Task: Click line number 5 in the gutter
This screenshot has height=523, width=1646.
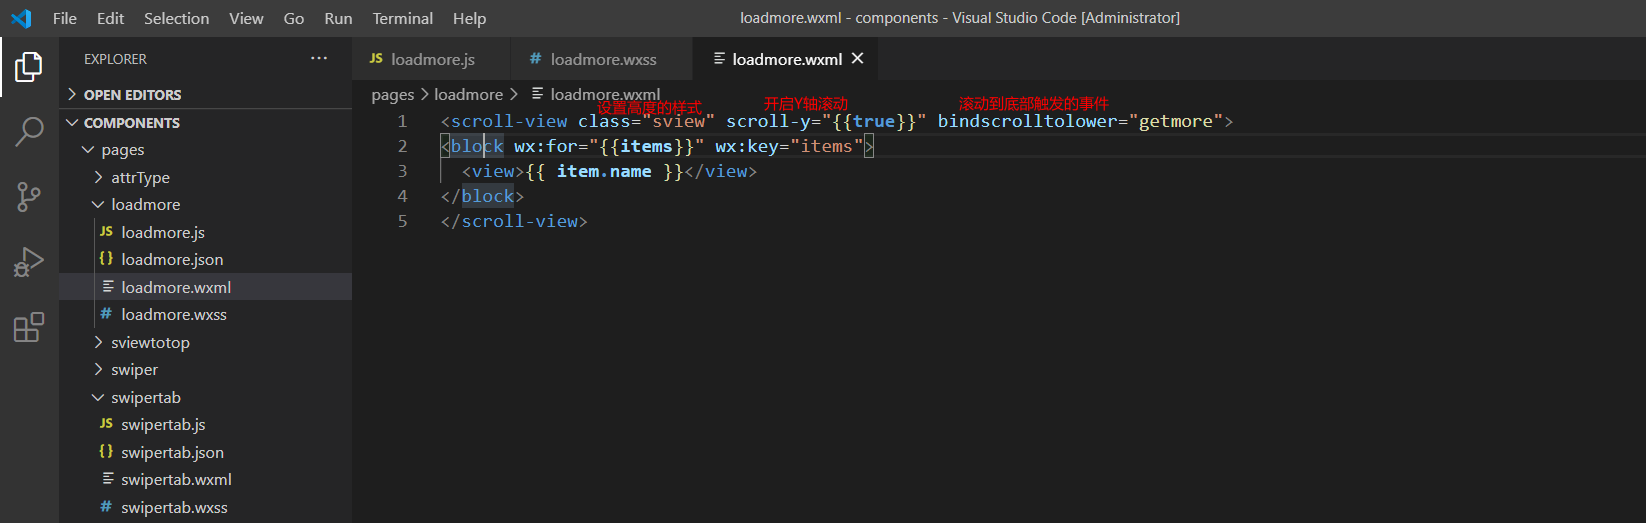Action: tap(402, 221)
